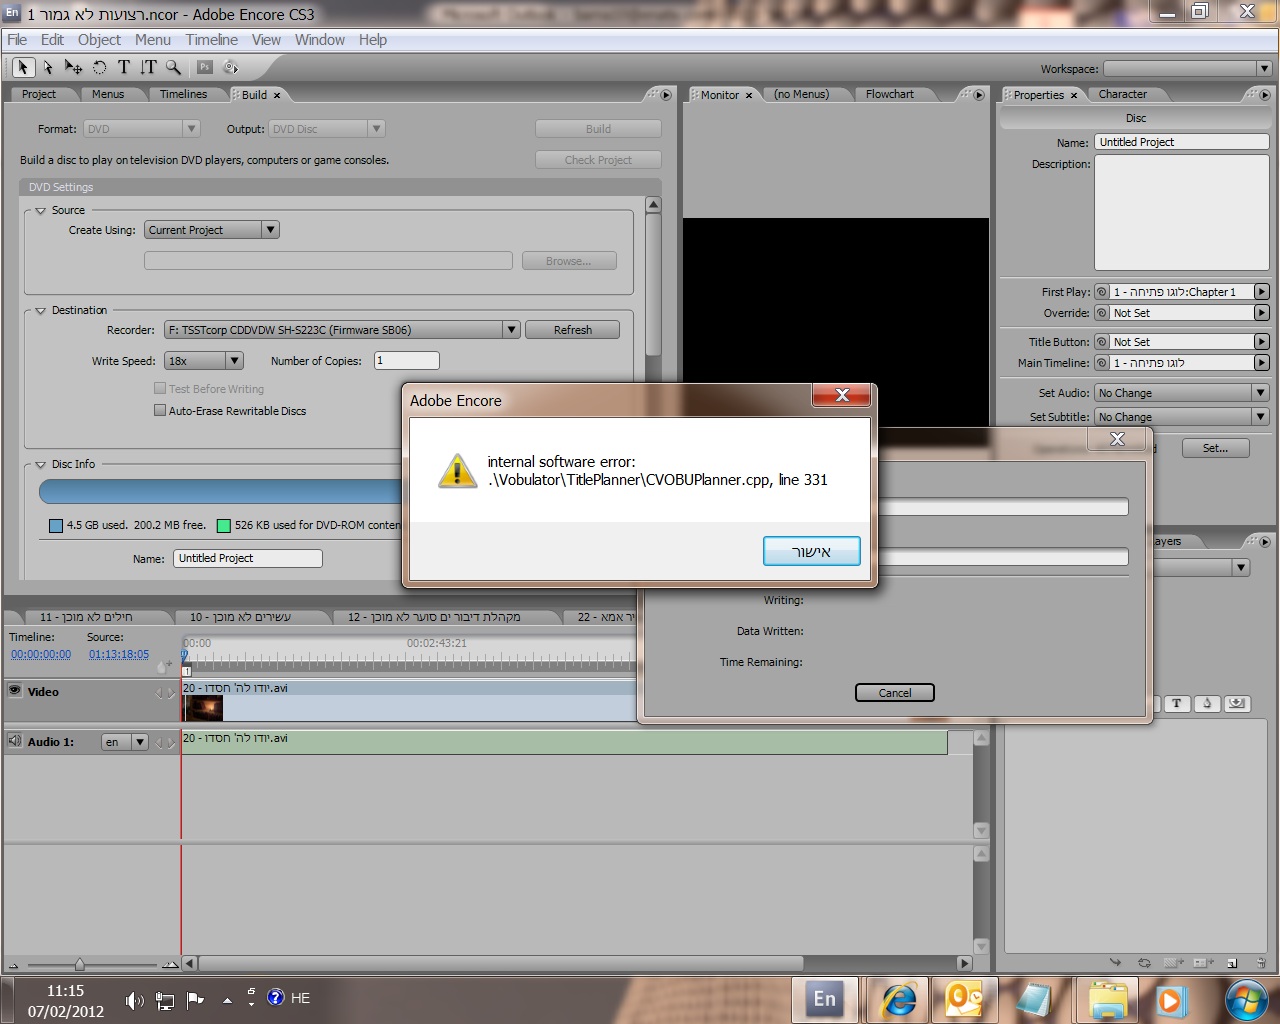The width and height of the screenshot is (1280, 1024).
Task: Collapse the Disc Info section triangle
Action: 41,465
